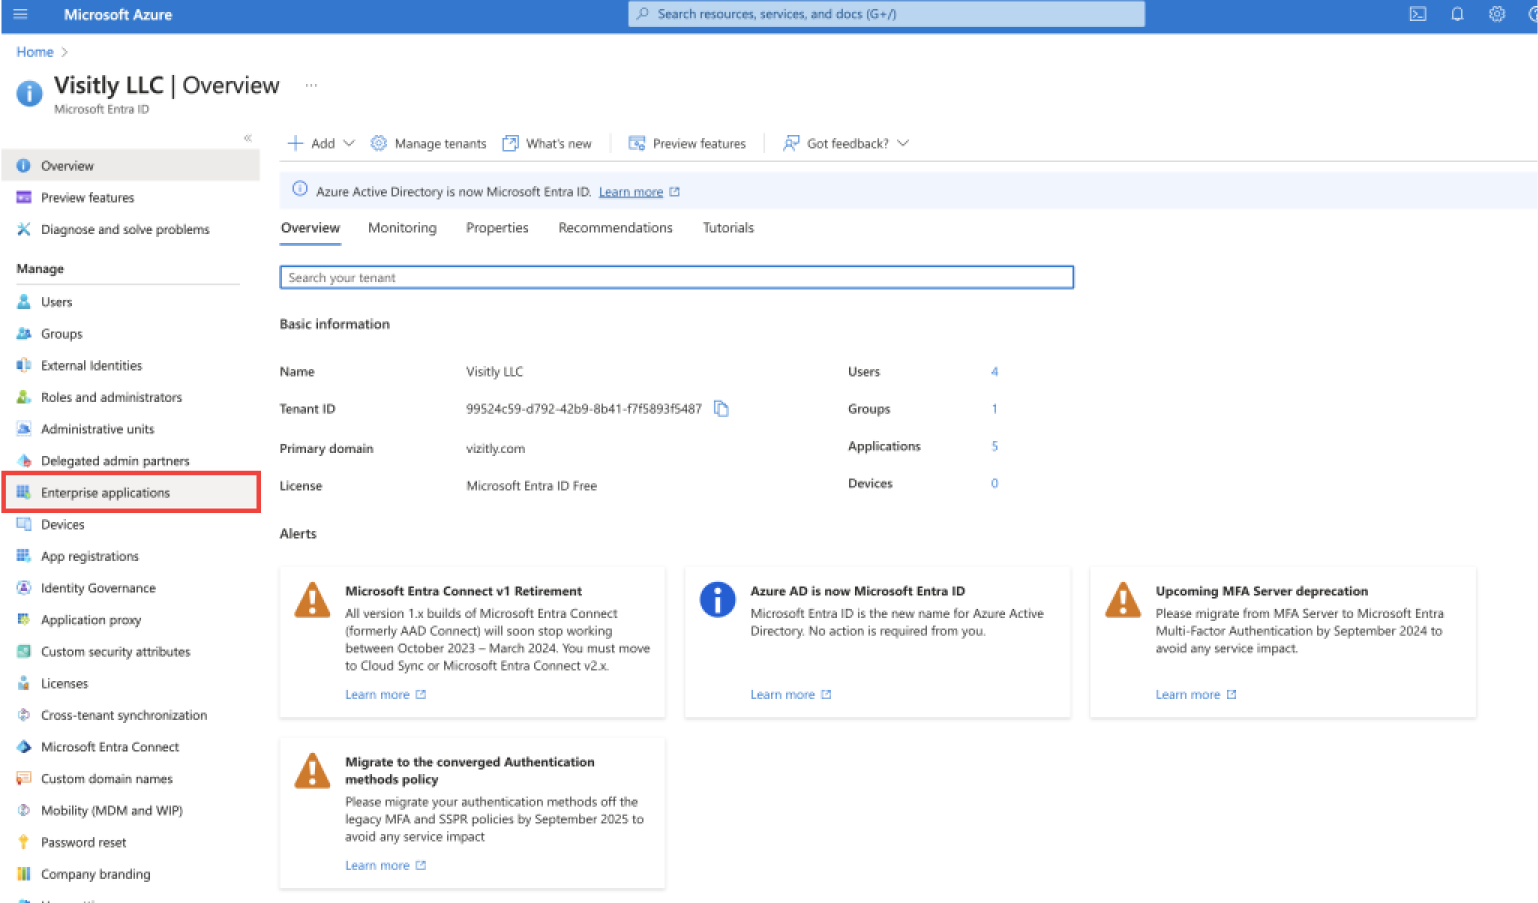Click the Identity Governance icon
Screen dimensions: 1538x903
pyautogui.click(x=24, y=588)
